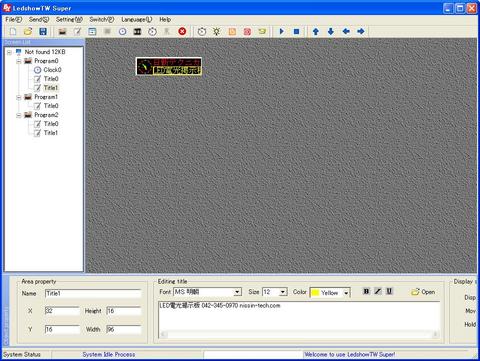The image size is (480, 361).
Task: Toggle underline text formatting
Action: [389, 291]
